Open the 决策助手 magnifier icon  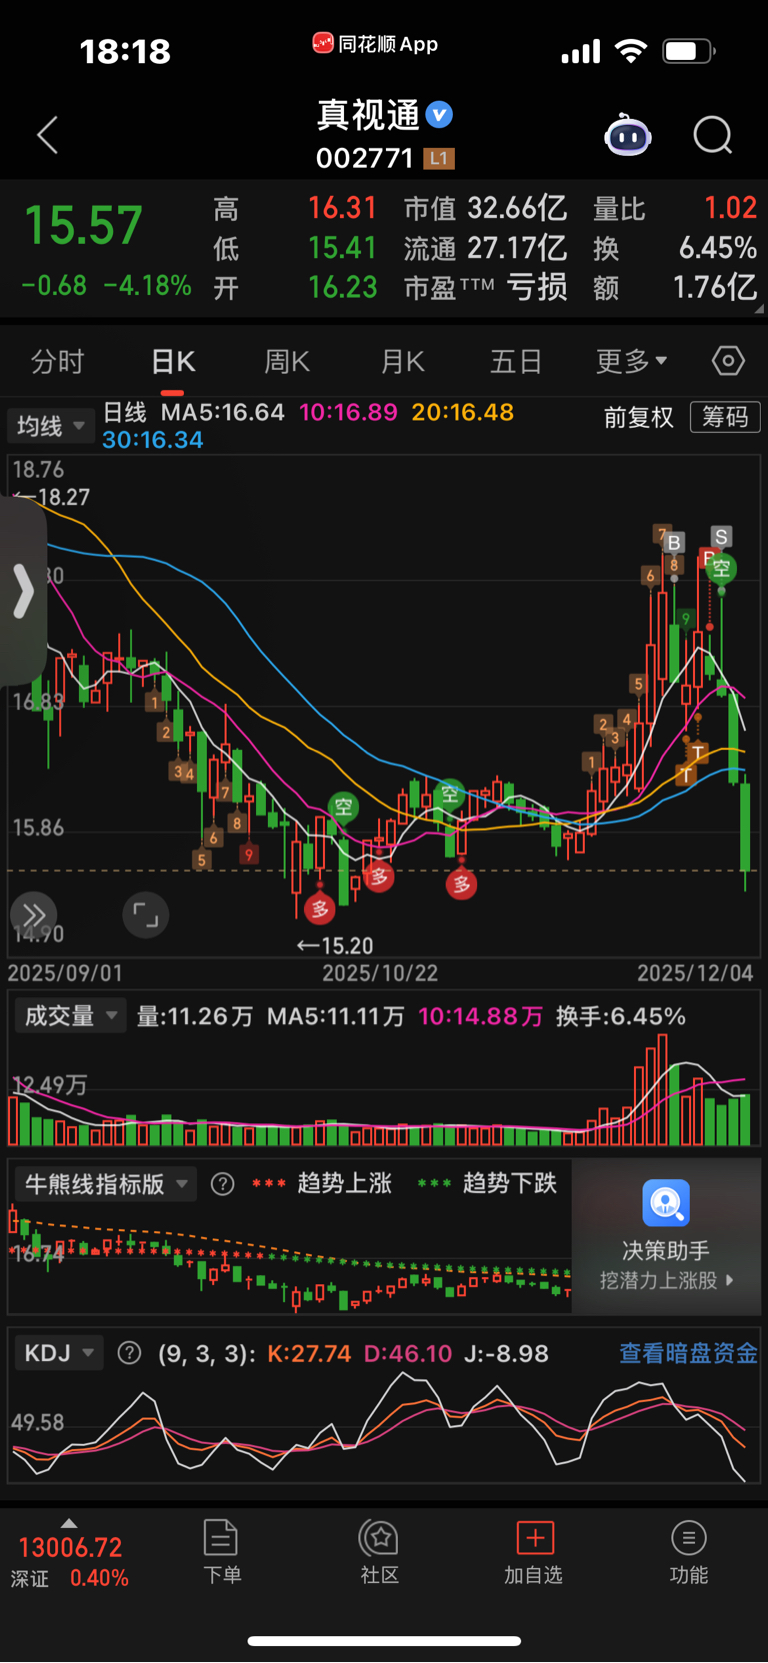pyautogui.click(x=666, y=1203)
